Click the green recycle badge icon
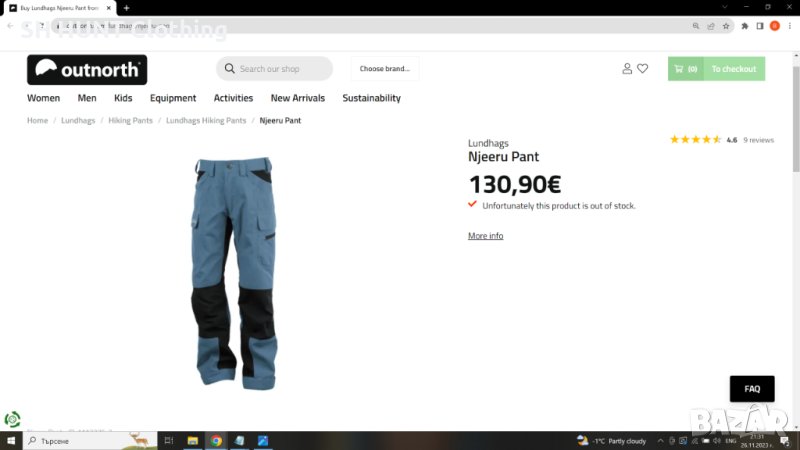The image size is (800, 450). click(12, 420)
